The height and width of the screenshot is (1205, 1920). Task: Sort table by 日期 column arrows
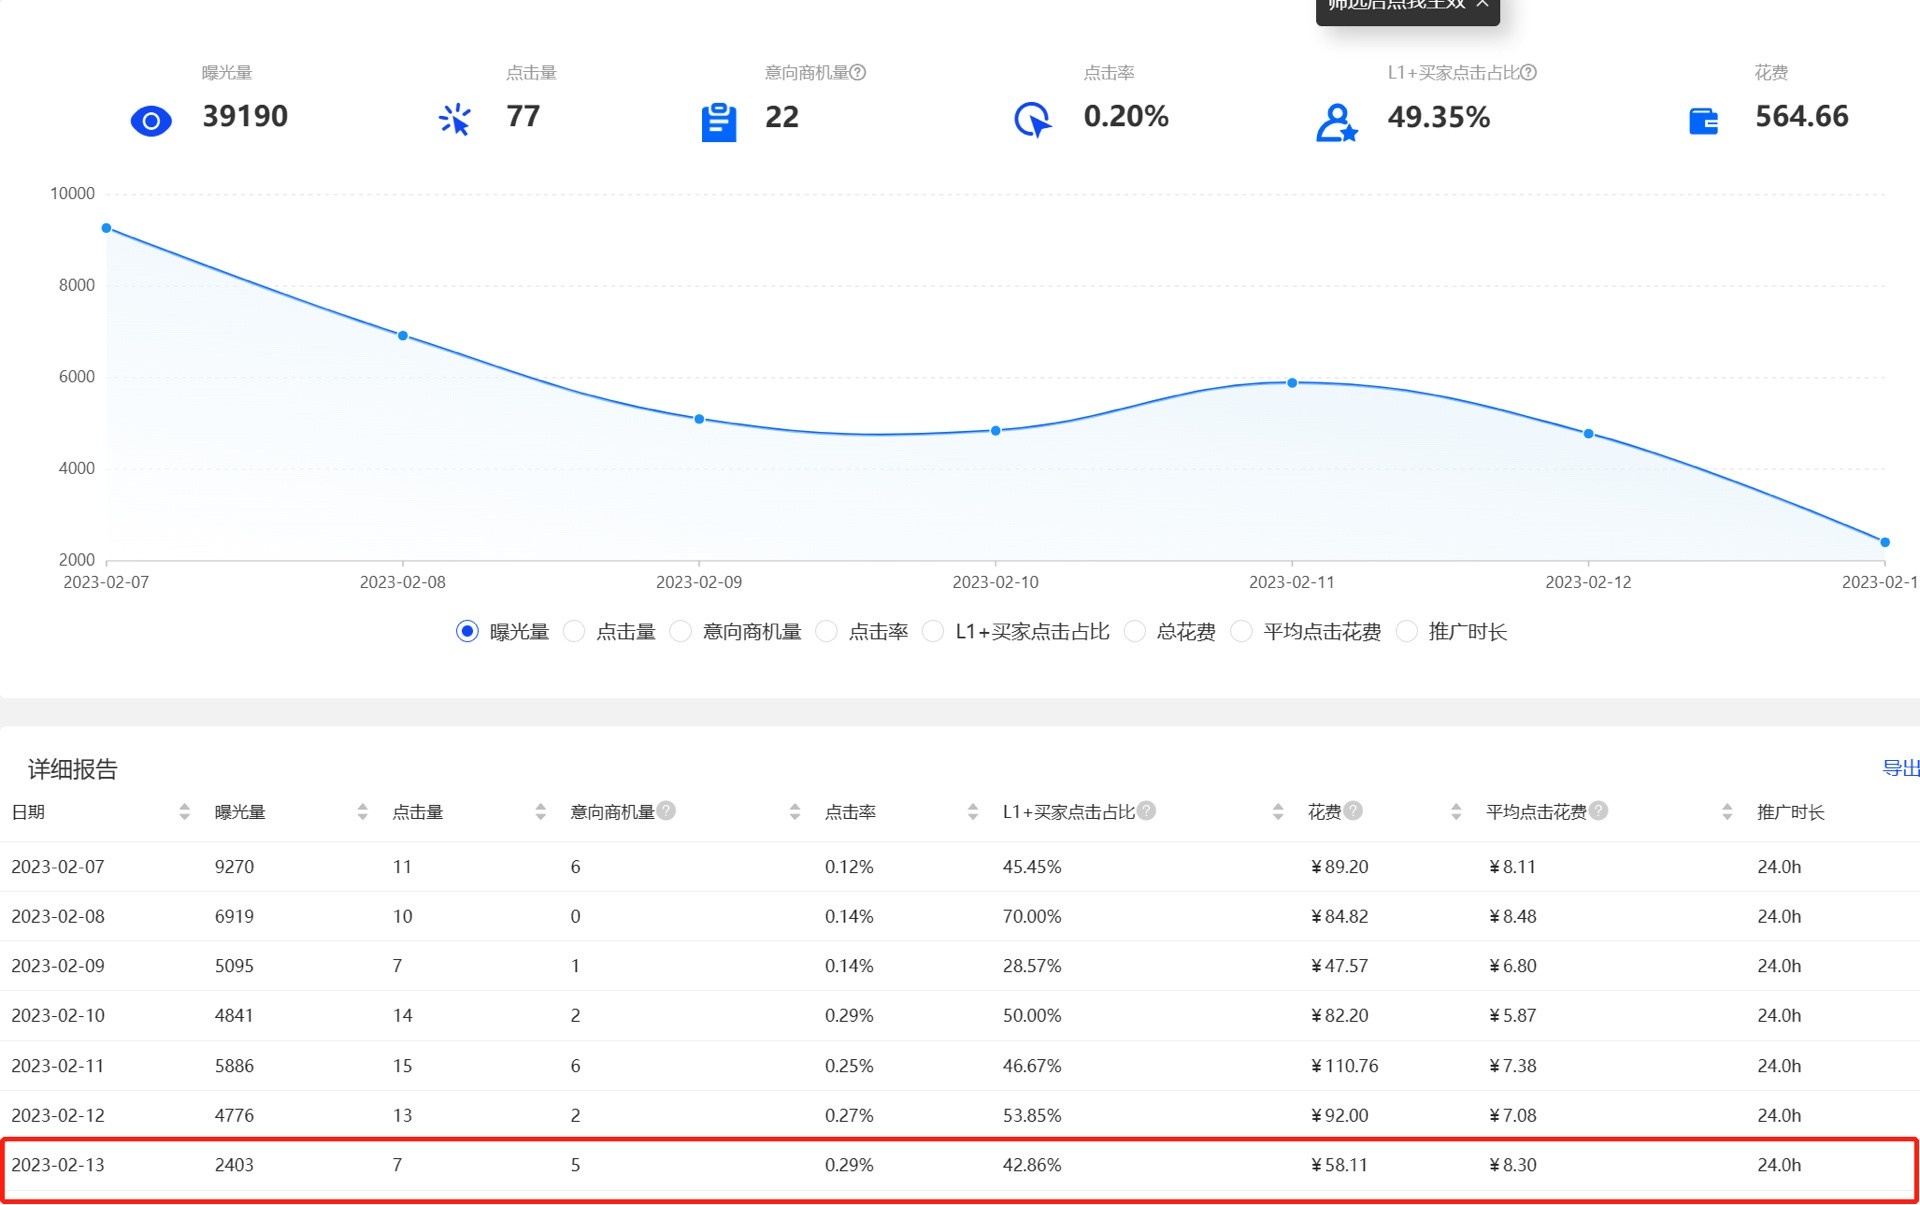pos(184,812)
